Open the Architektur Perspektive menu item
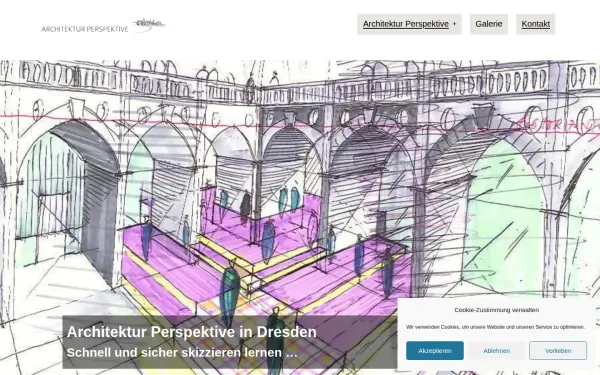The height and width of the screenshot is (375, 600). (406, 24)
